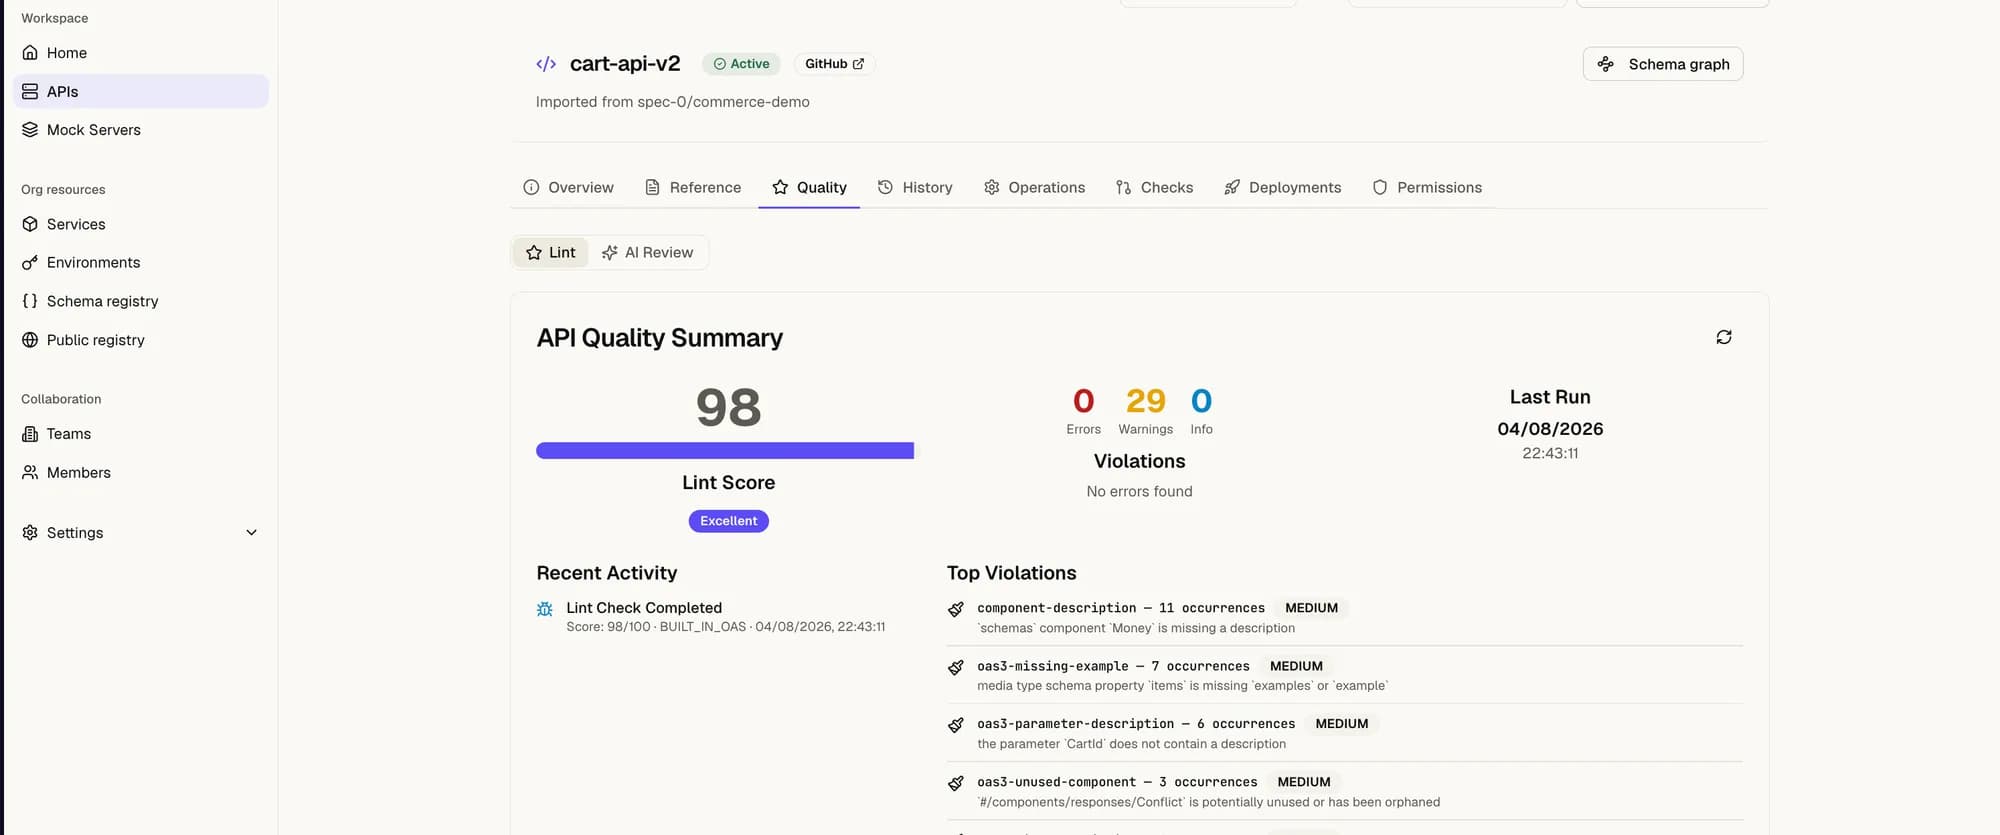Click the Reference document icon
Screen dimensions: 2000x835
coord(652,188)
